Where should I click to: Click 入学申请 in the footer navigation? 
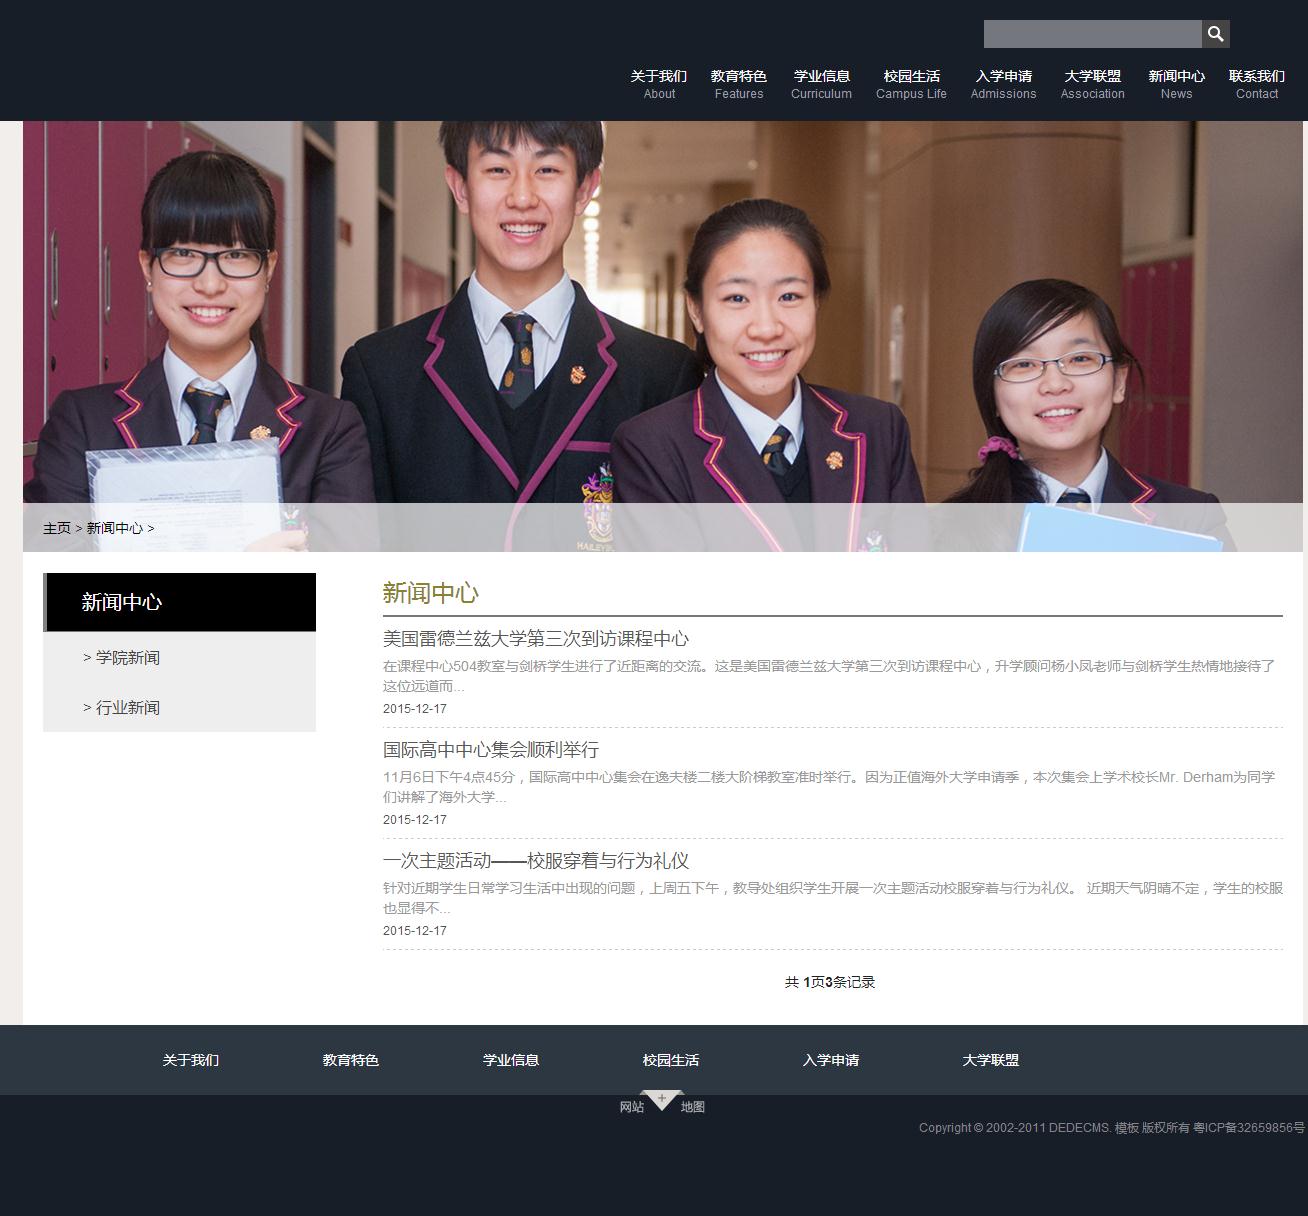[830, 1060]
